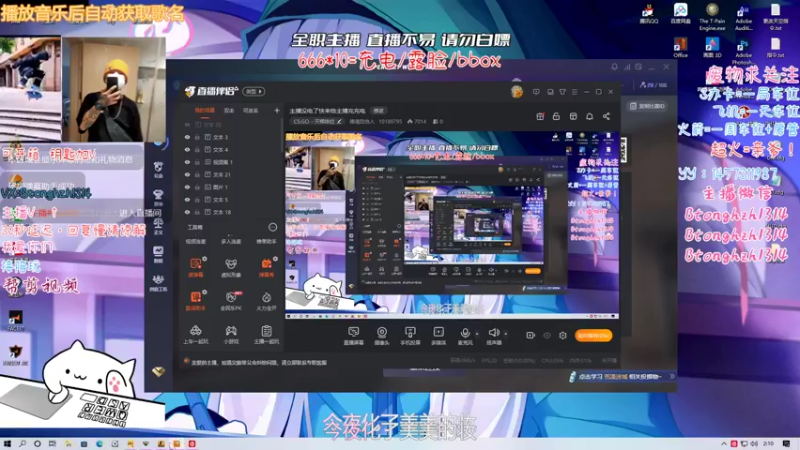Toggle the lock on layer 文本 3
The width and height of the screenshot is (800, 450).
pyautogui.click(x=197, y=137)
